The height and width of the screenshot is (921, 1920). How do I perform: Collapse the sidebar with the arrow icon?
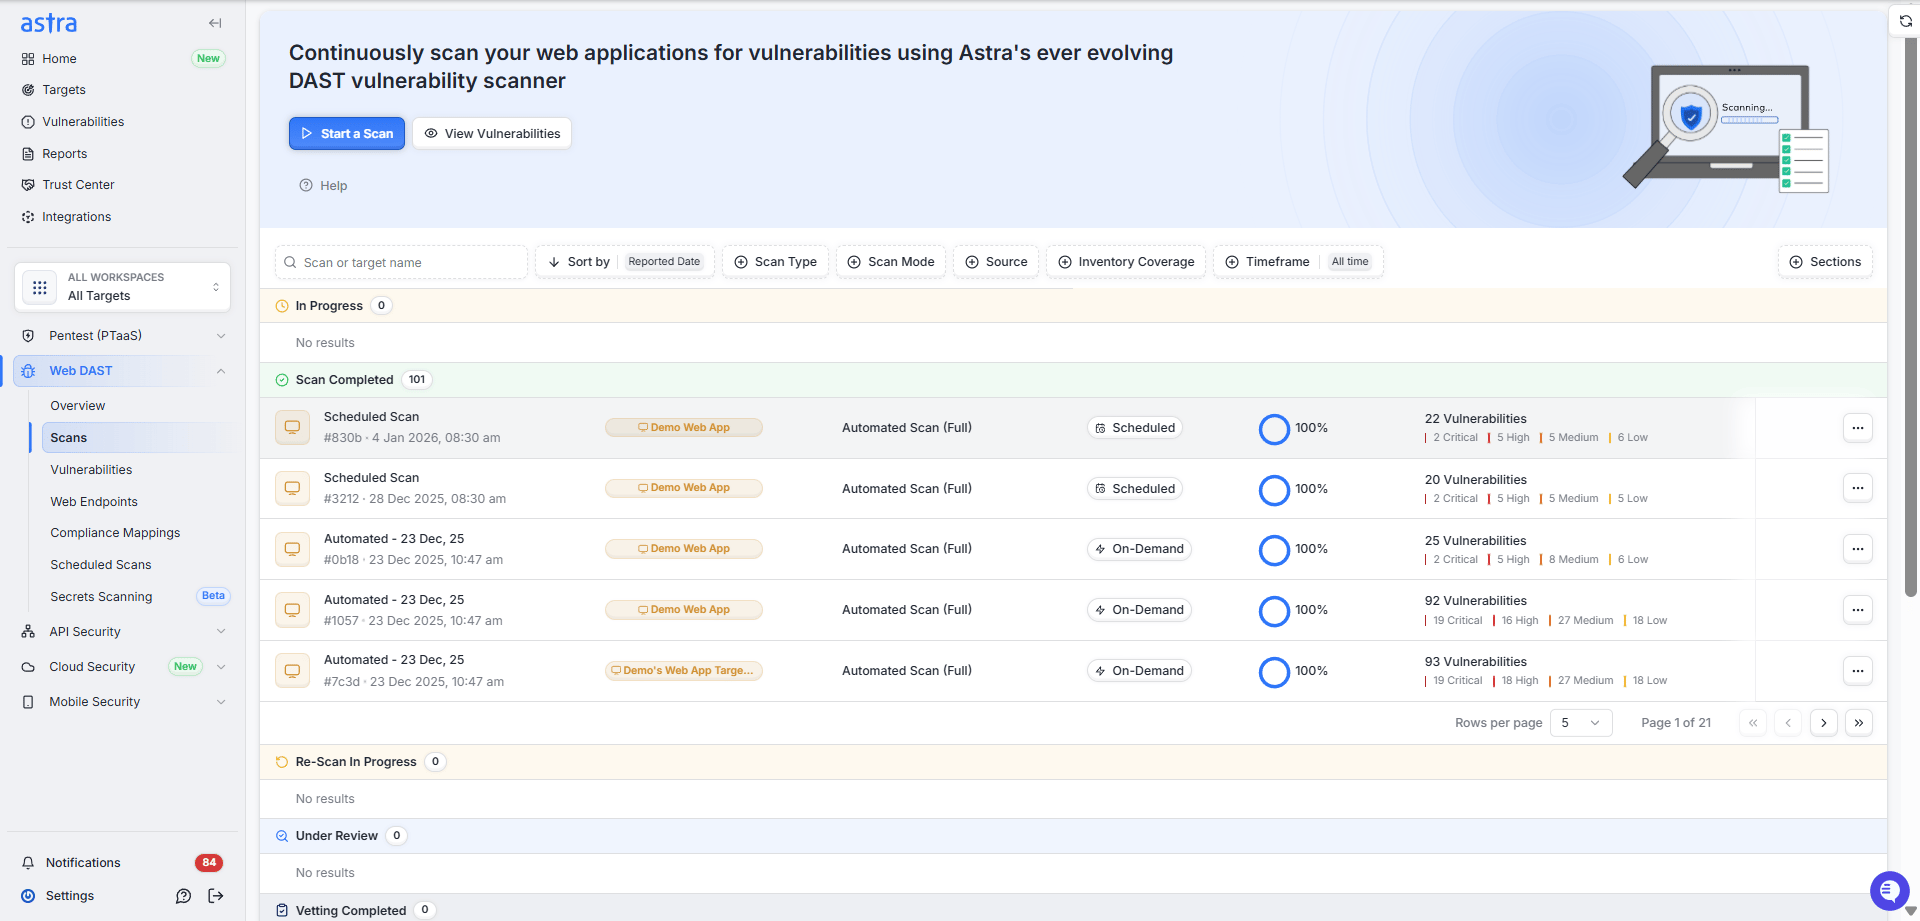tap(215, 23)
